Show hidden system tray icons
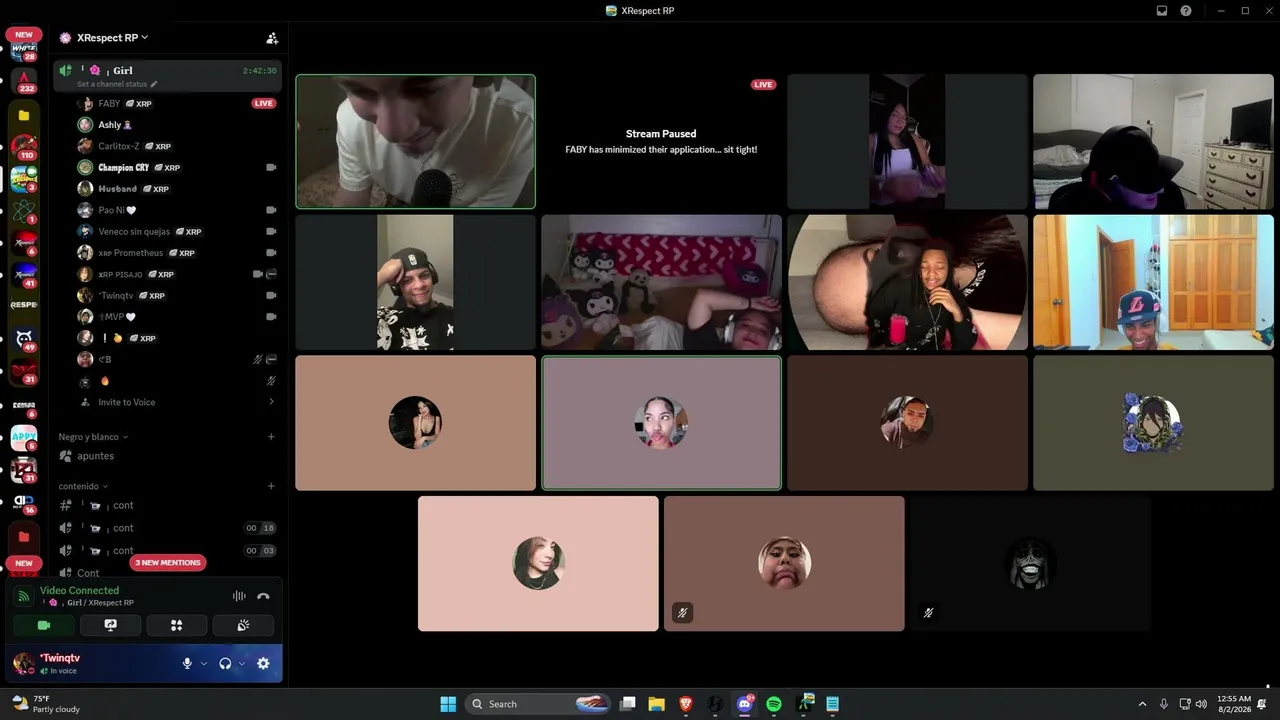This screenshot has width=1280, height=720. tap(1142, 704)
